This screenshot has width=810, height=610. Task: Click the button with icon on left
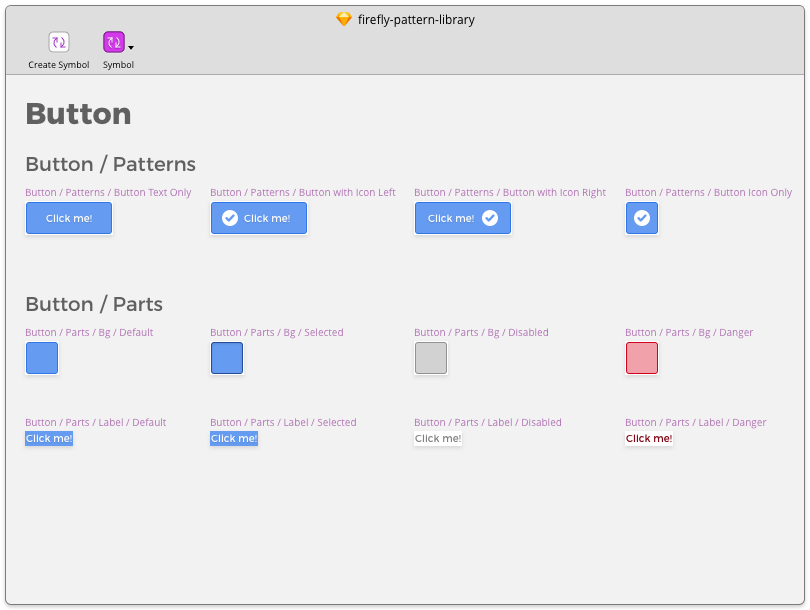[259, 218]
